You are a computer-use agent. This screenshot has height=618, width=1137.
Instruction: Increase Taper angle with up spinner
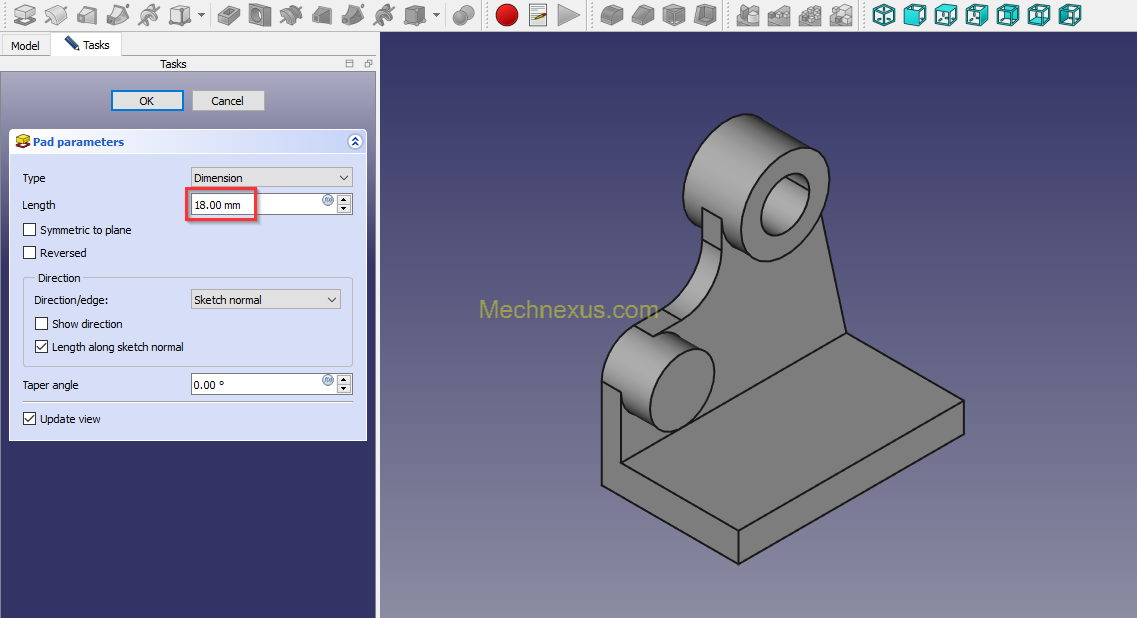tap(344, 380)
